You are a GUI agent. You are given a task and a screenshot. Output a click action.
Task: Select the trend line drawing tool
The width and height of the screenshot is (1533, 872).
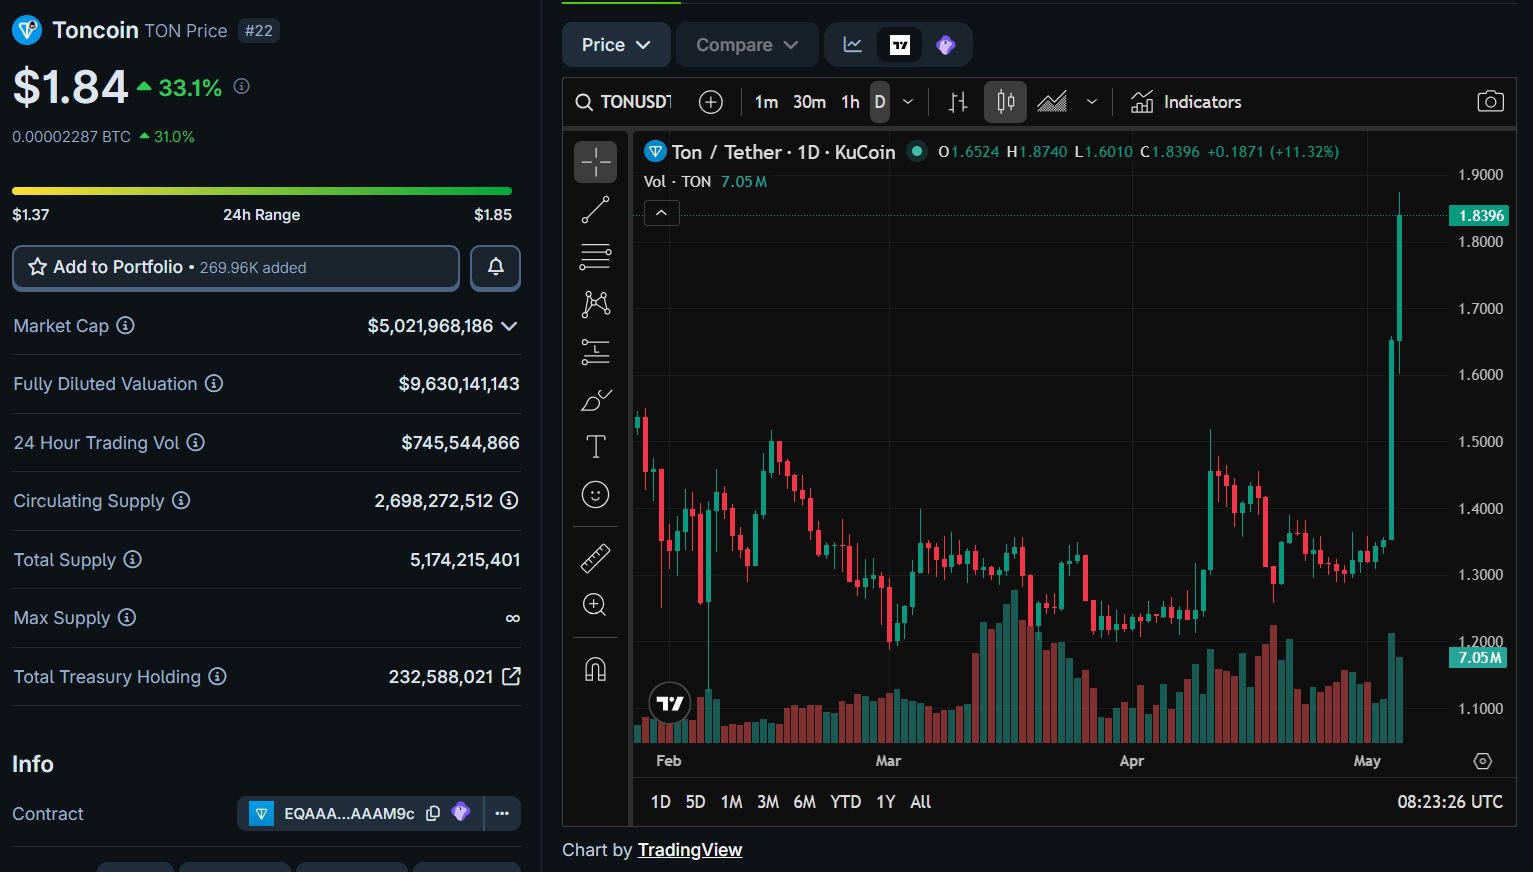click(x=595, y=210)
